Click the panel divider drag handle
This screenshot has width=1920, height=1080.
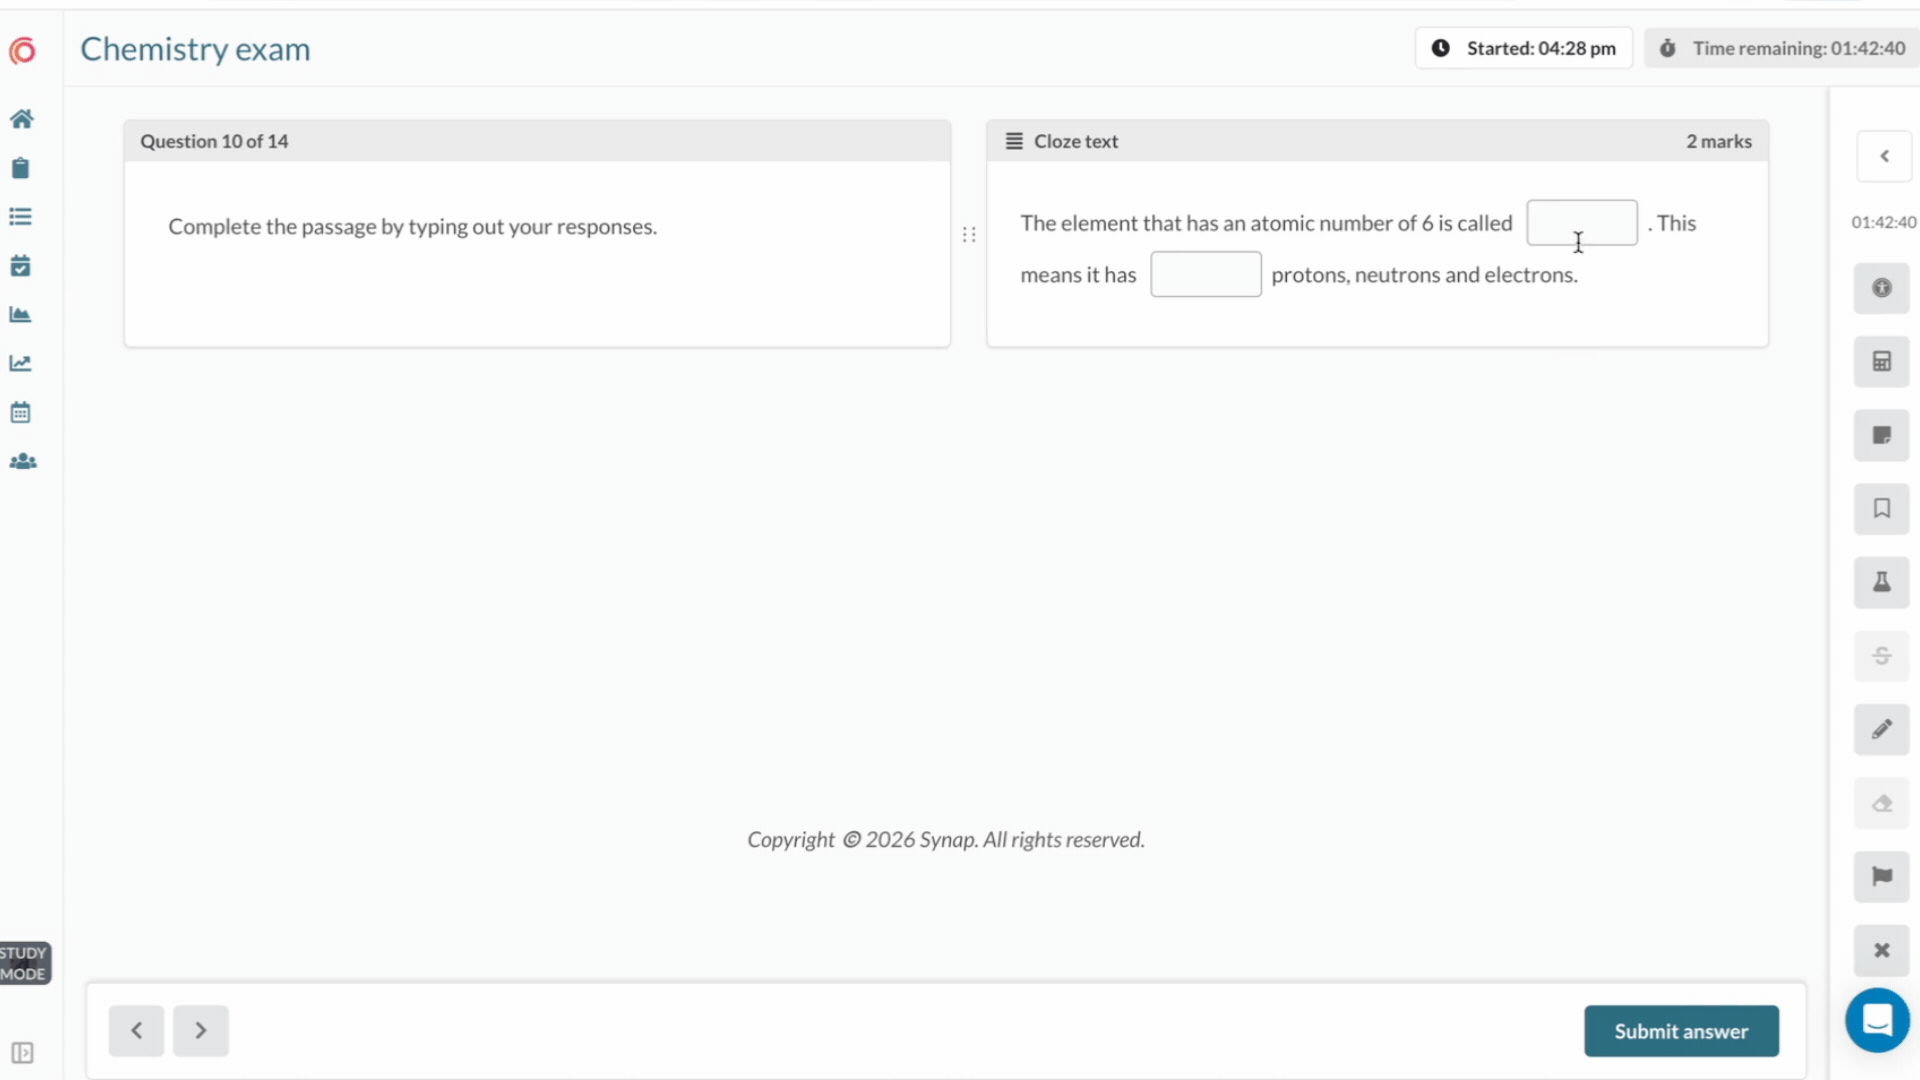(969, 234)
